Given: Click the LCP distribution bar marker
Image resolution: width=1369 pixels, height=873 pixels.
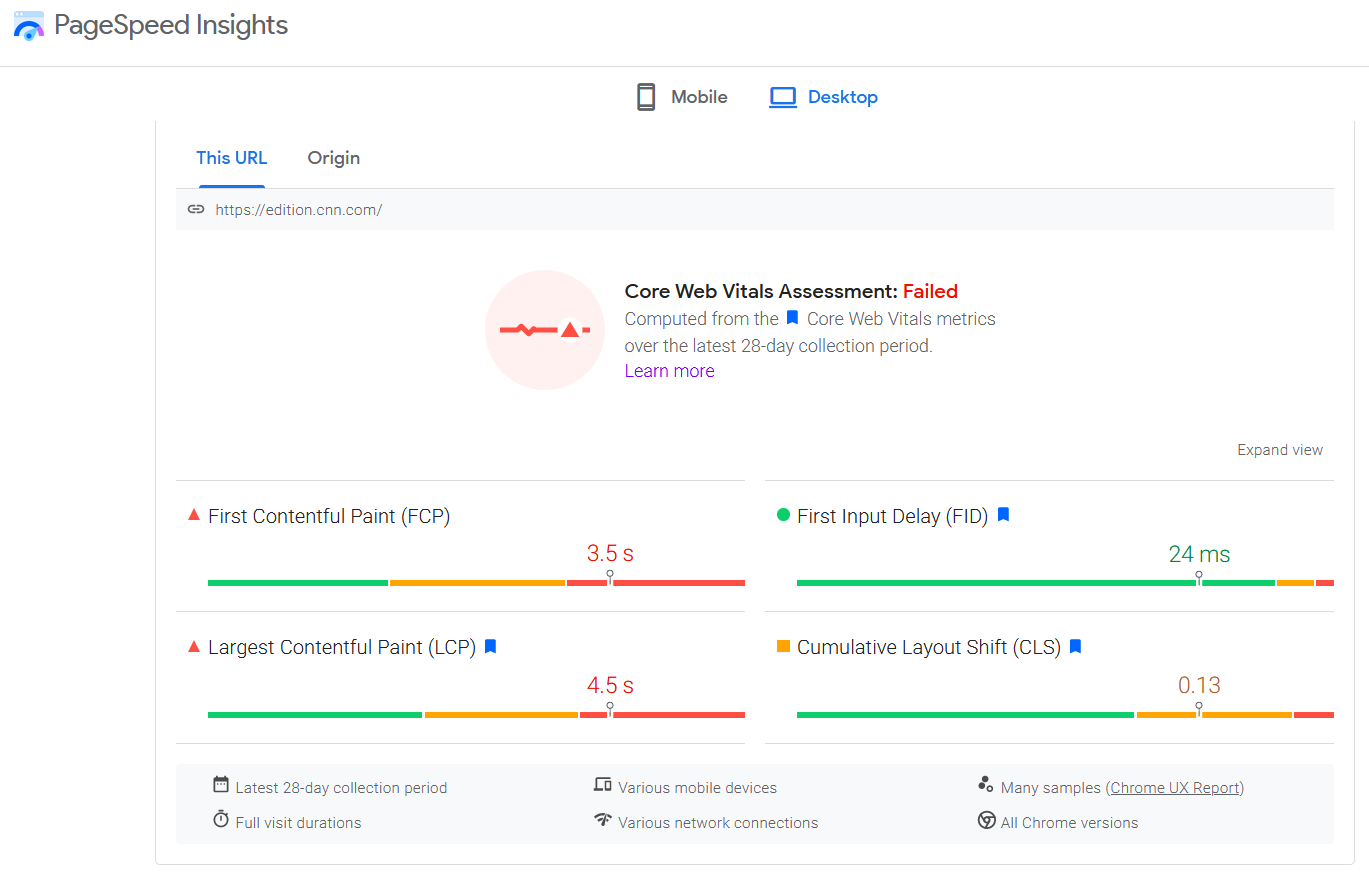Looking at the screenshot, I should pyautogui.click(x=610, y=711).
